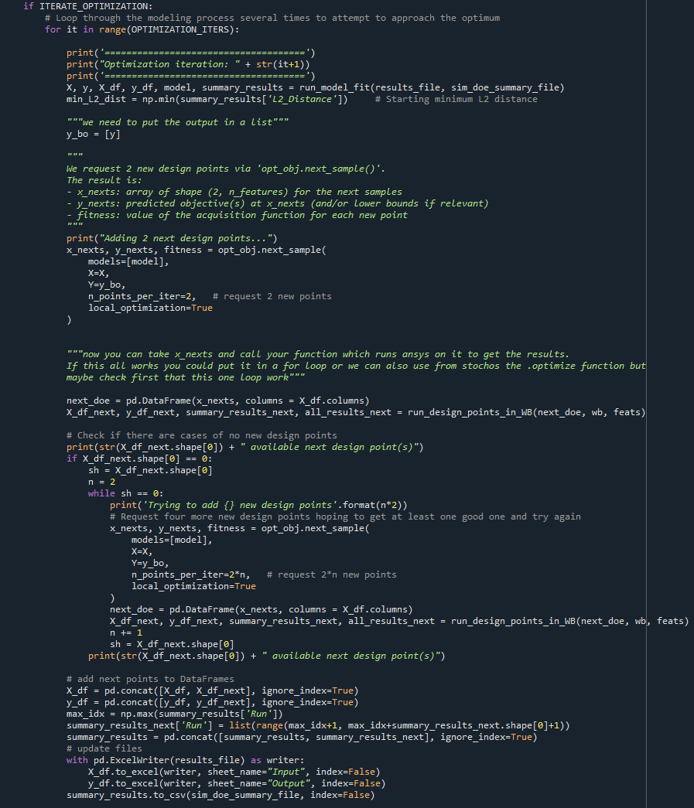
Task: Click the 'We request 2 new design points' docstring
Action: coord(226,169)
